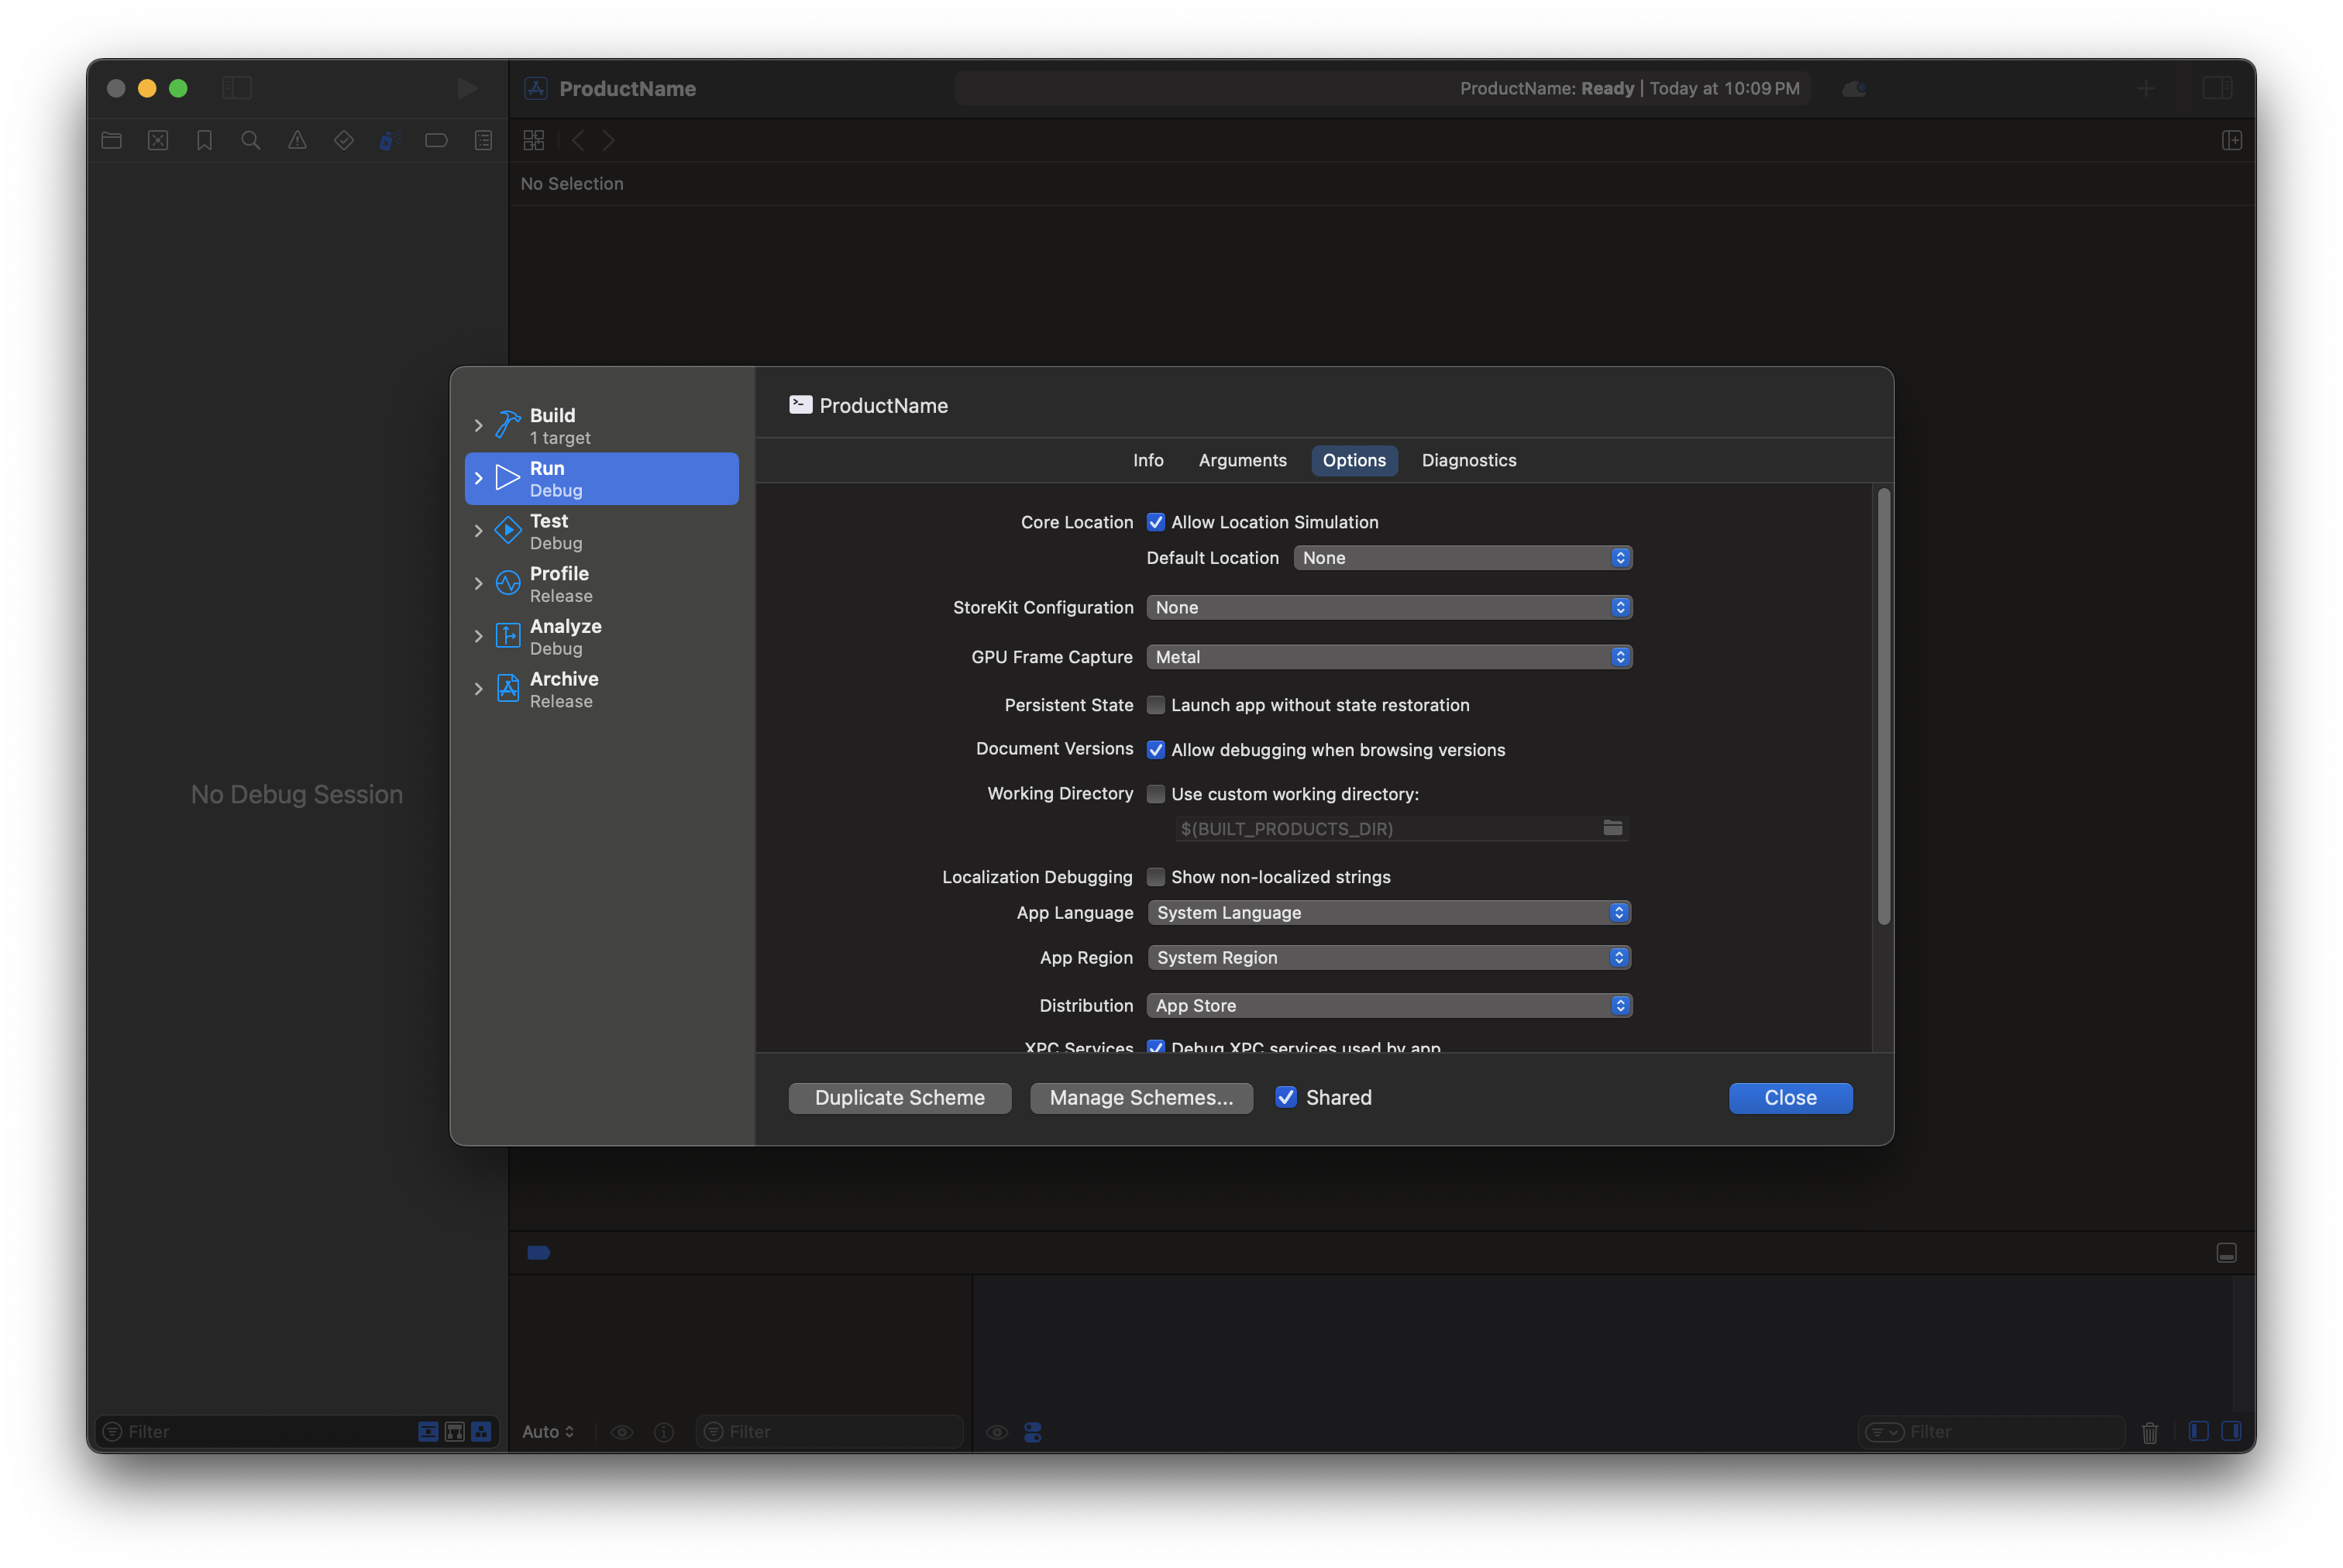Hide the debug area with panel icon
The image size is (2343, 1568).
[2226, 1253]
